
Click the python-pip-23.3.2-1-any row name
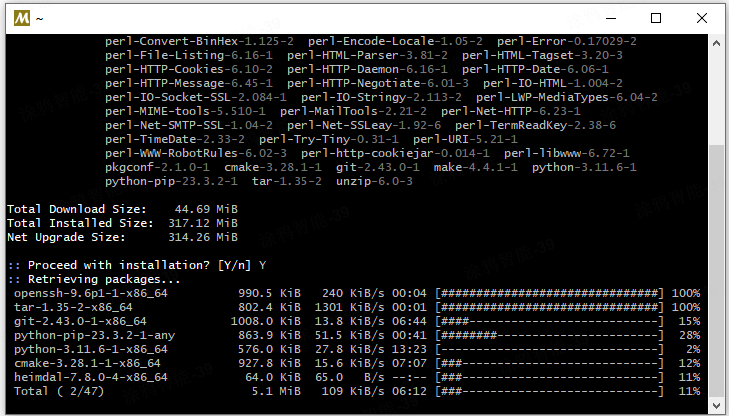pos(94,335)
